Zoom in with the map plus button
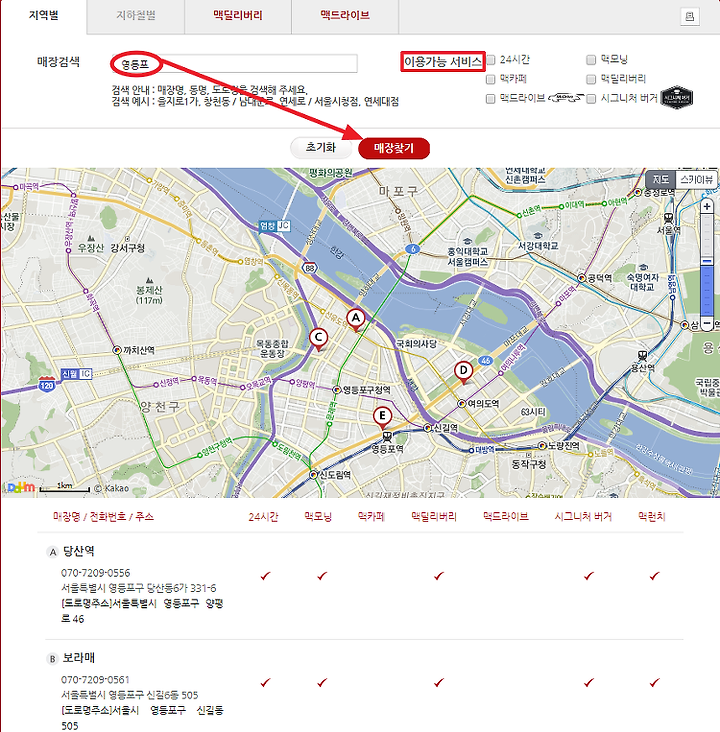This screenshot has width=720, height=732. 707,206
